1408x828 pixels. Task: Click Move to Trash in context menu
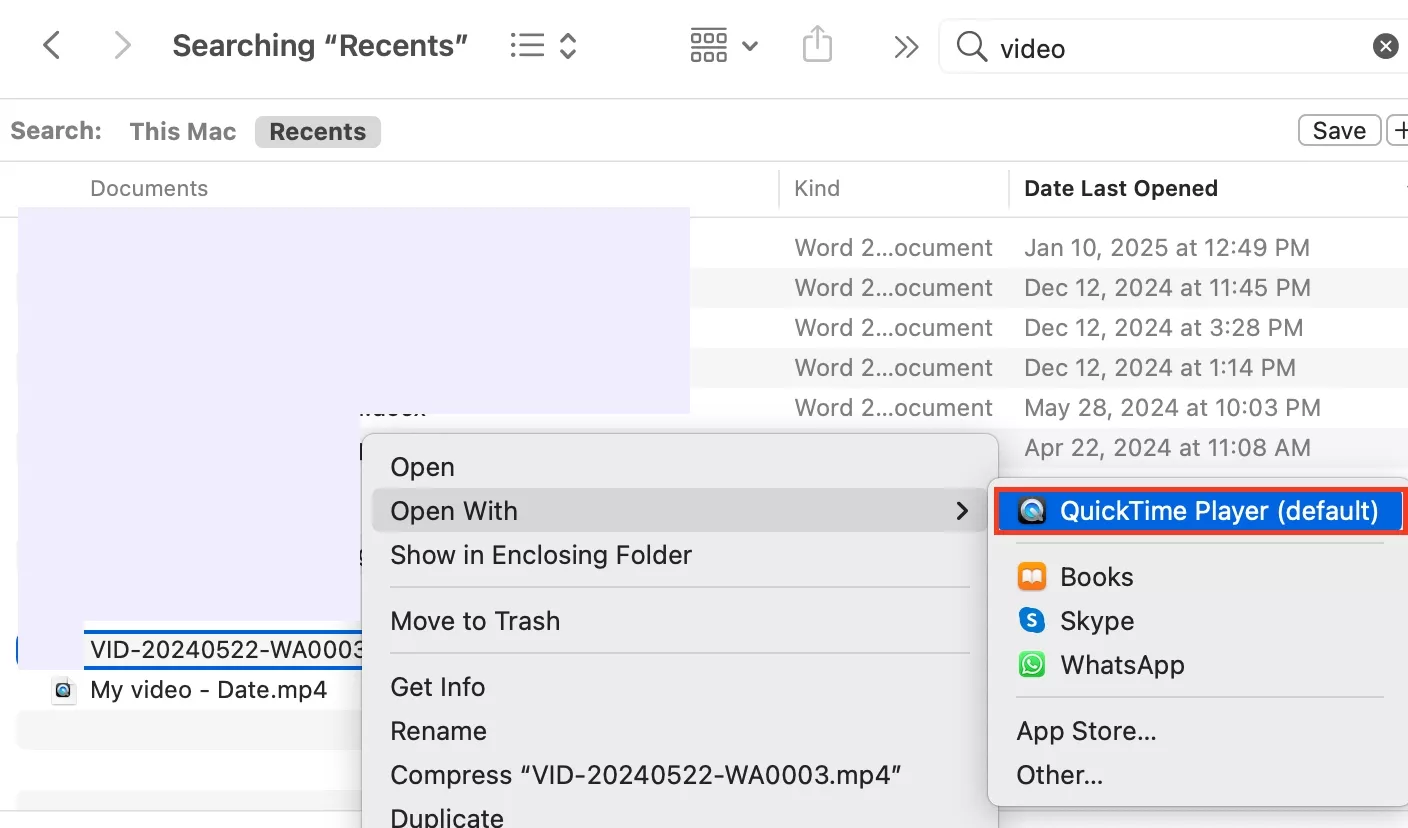[x=475, y=621]
